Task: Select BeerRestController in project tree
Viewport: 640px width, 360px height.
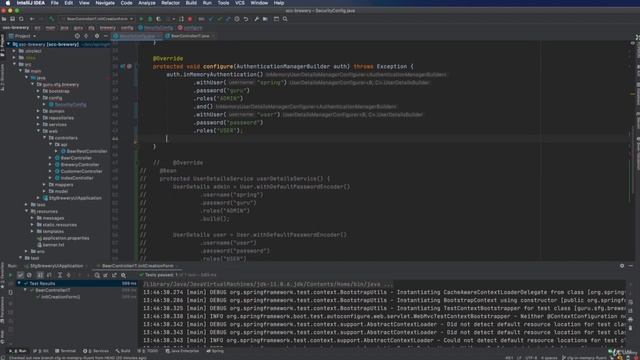Action: pos(87,151)
